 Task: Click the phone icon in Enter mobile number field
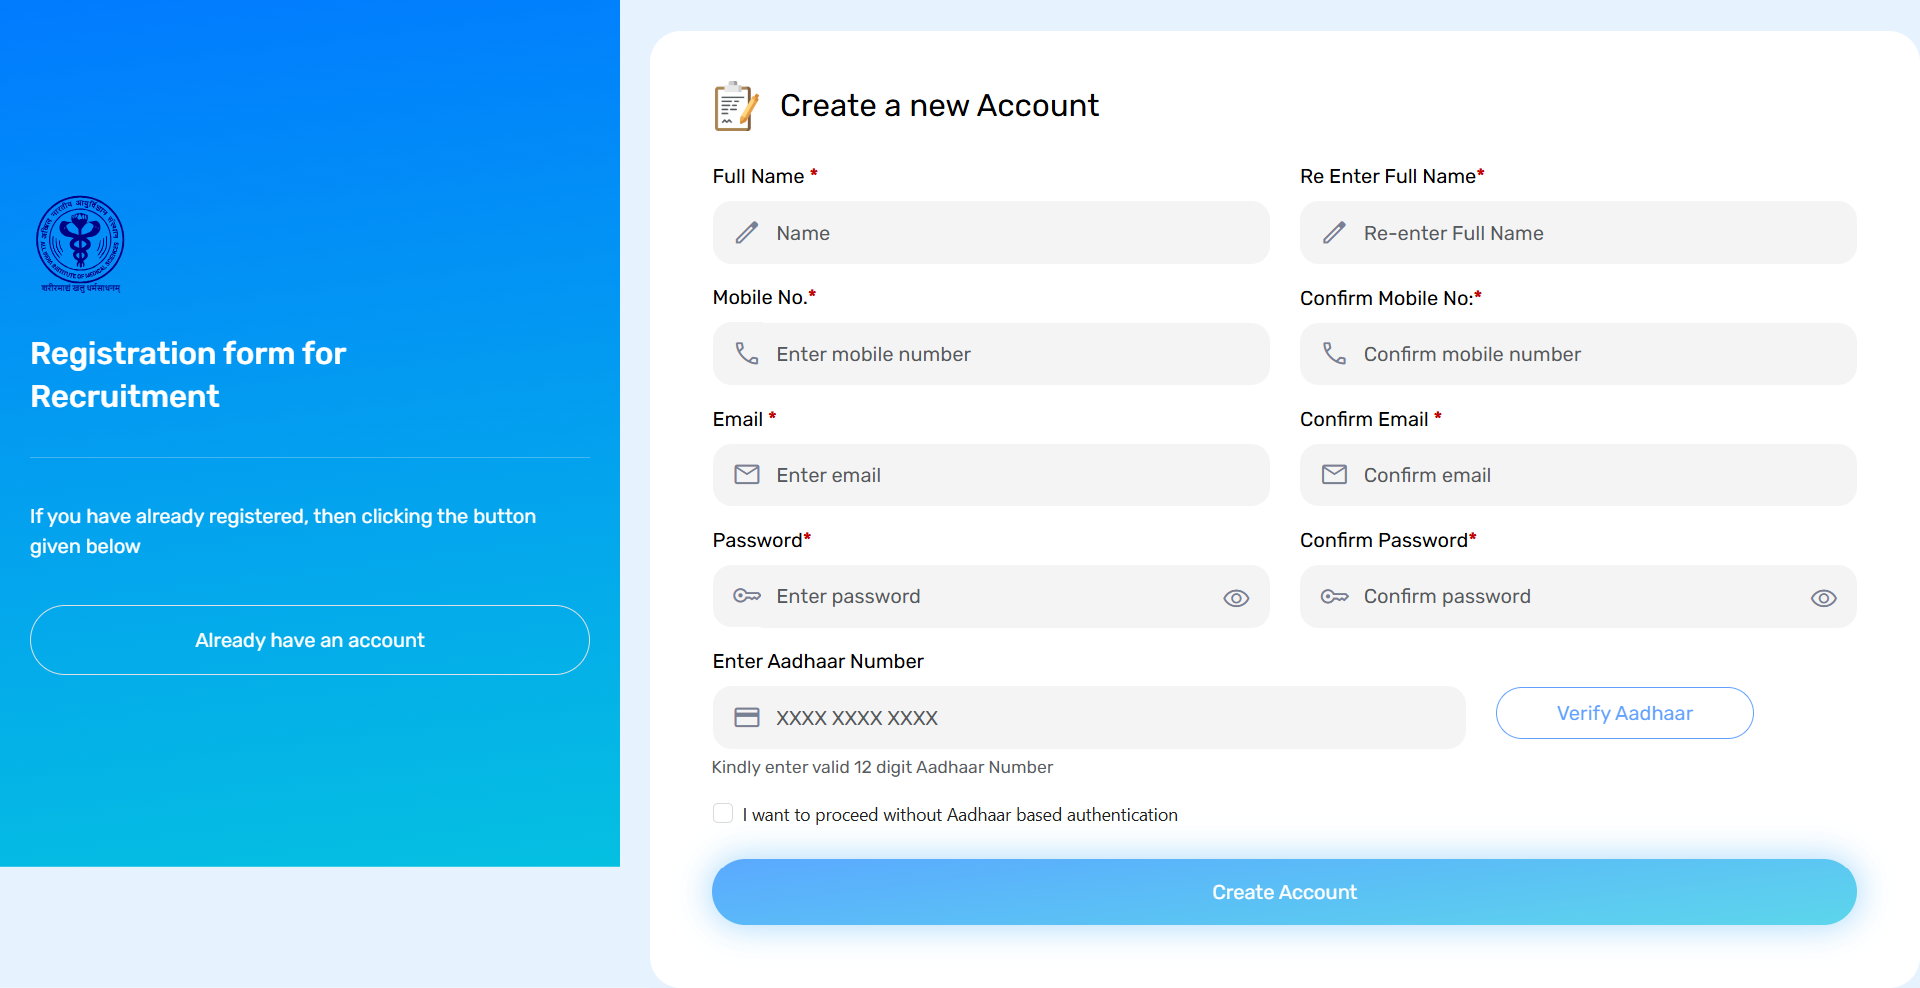[x=747, y=353]
